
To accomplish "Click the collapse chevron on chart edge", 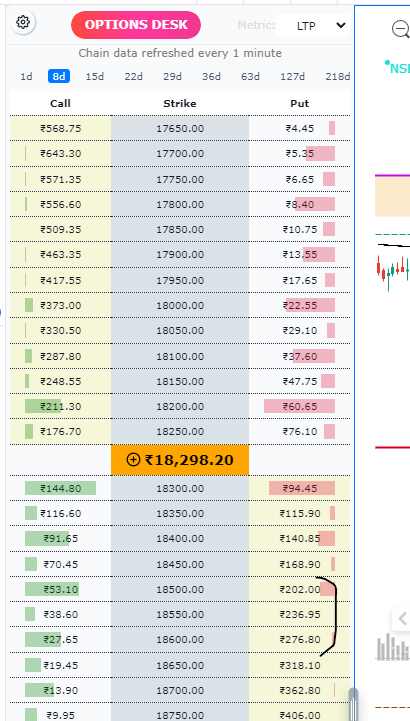I will coord(402,619).
